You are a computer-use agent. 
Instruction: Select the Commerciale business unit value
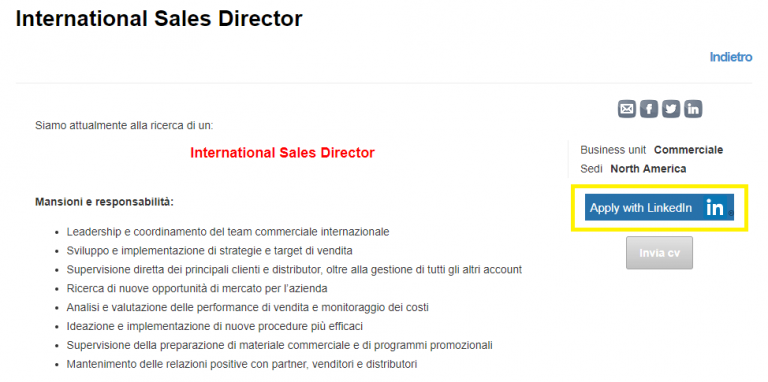tap(689, 150)
